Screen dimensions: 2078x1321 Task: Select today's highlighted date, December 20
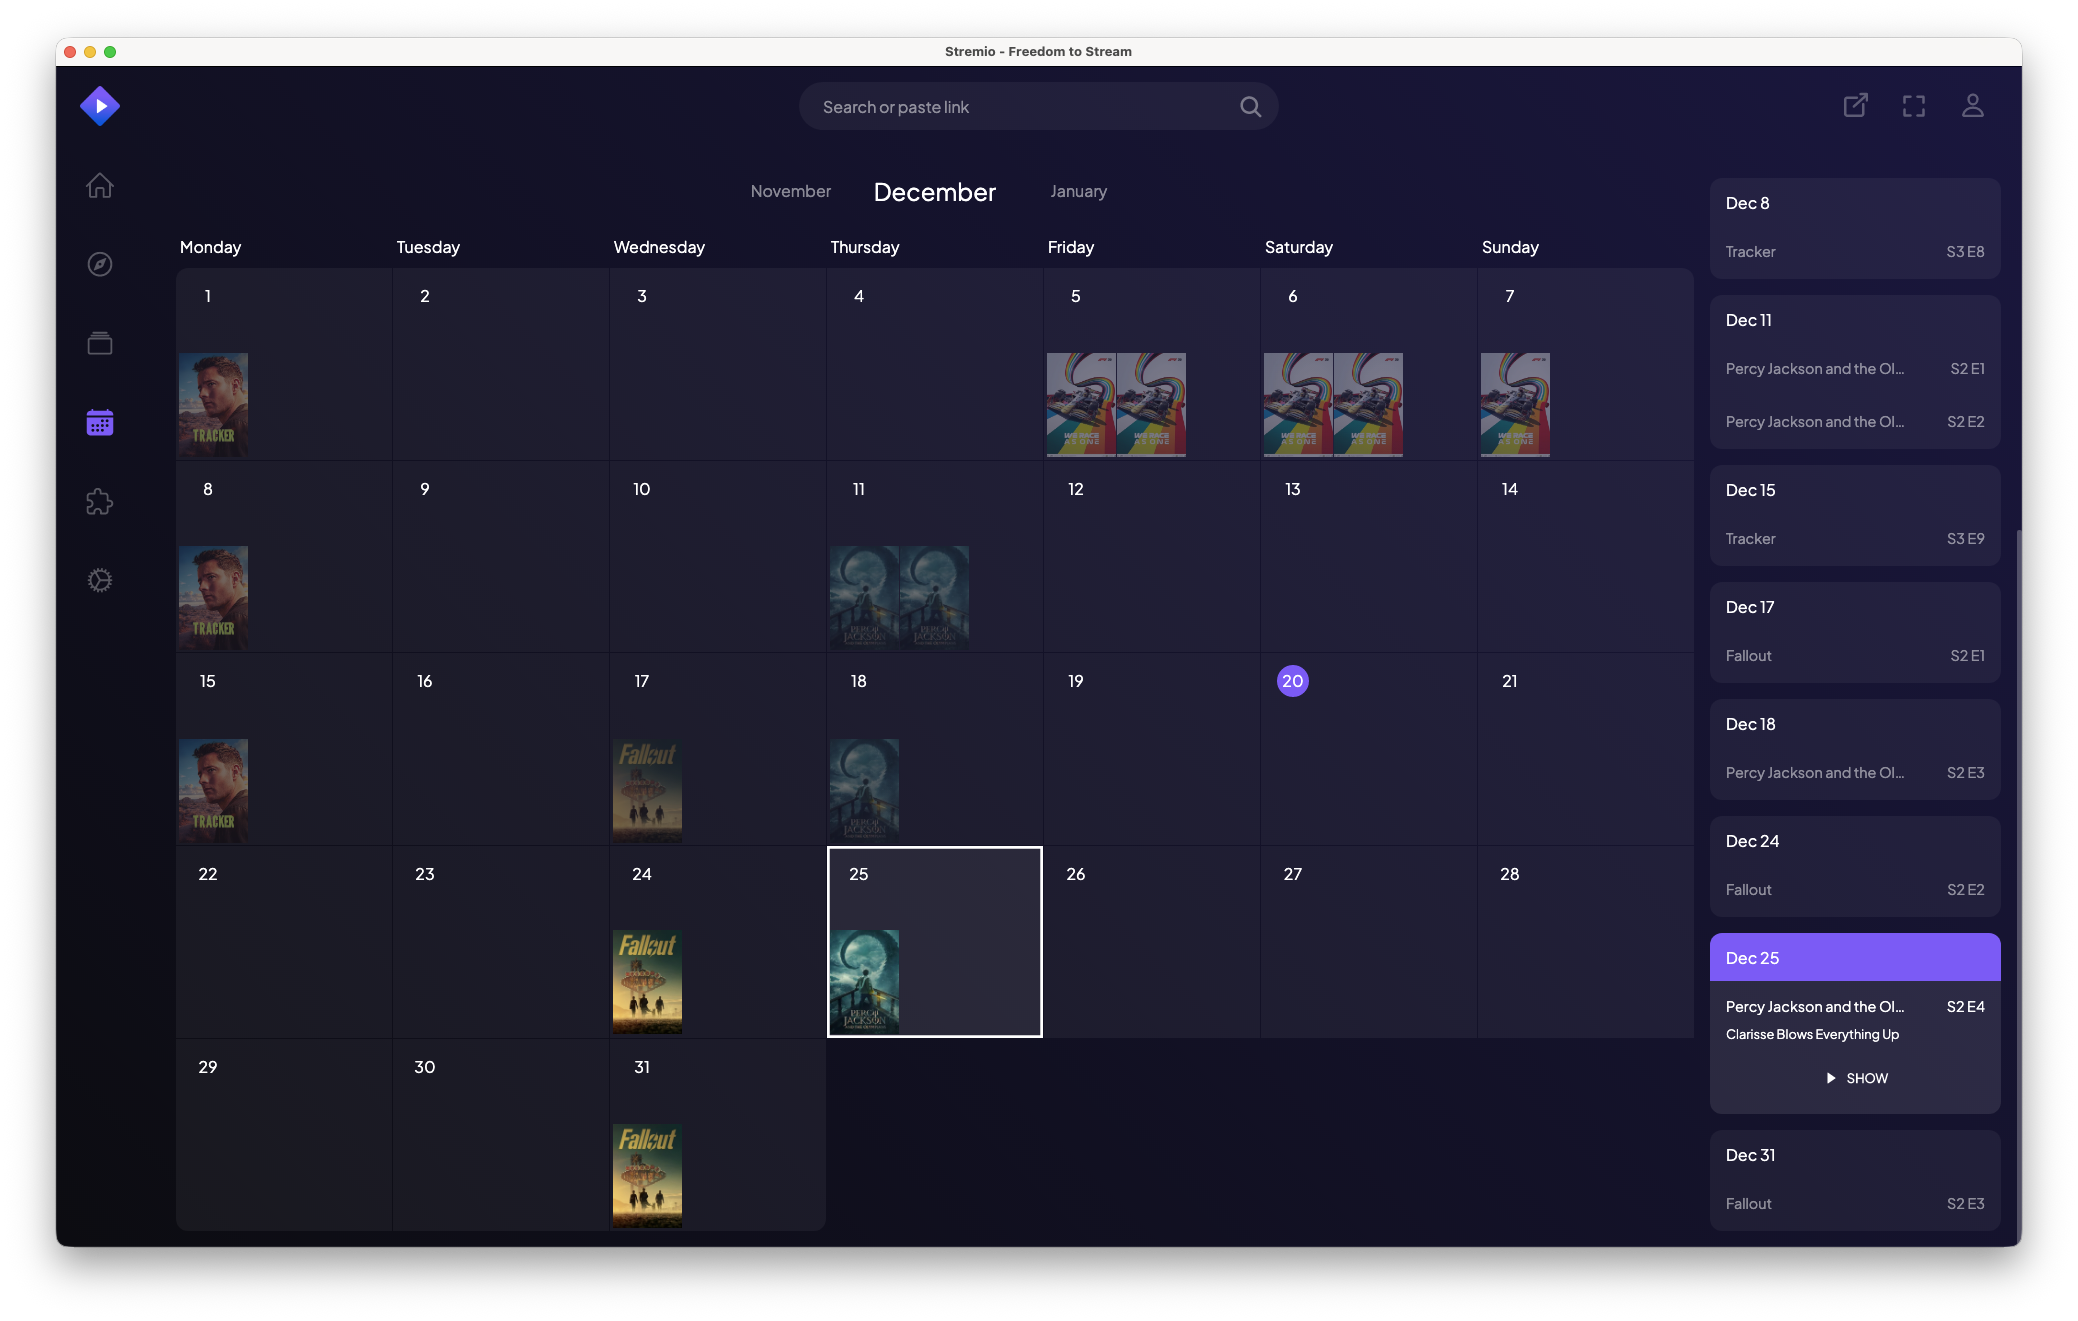coord(1292,680)
